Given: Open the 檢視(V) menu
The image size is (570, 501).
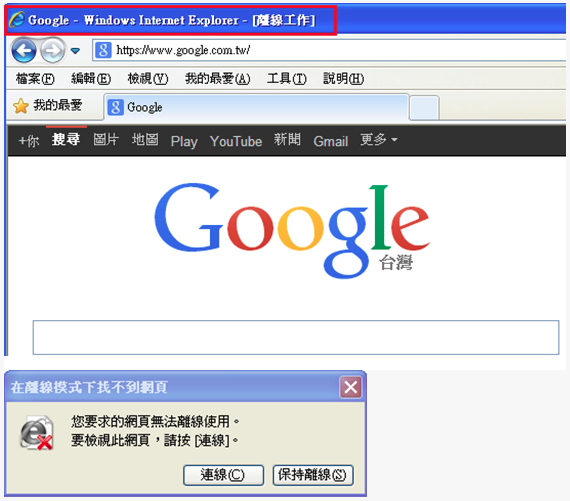Looking at the screenshot, I should pos(148,79).
